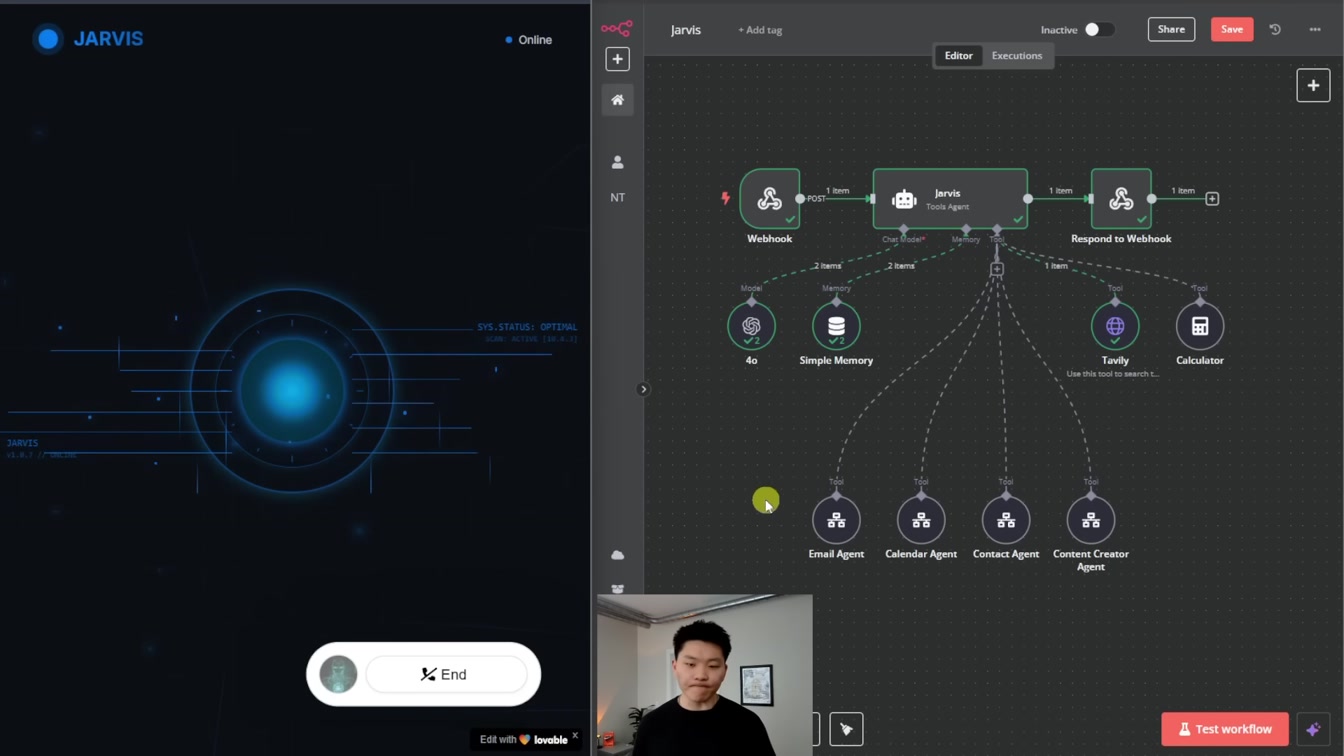Open the Jarvis Tools Agent node

point(950,199)
